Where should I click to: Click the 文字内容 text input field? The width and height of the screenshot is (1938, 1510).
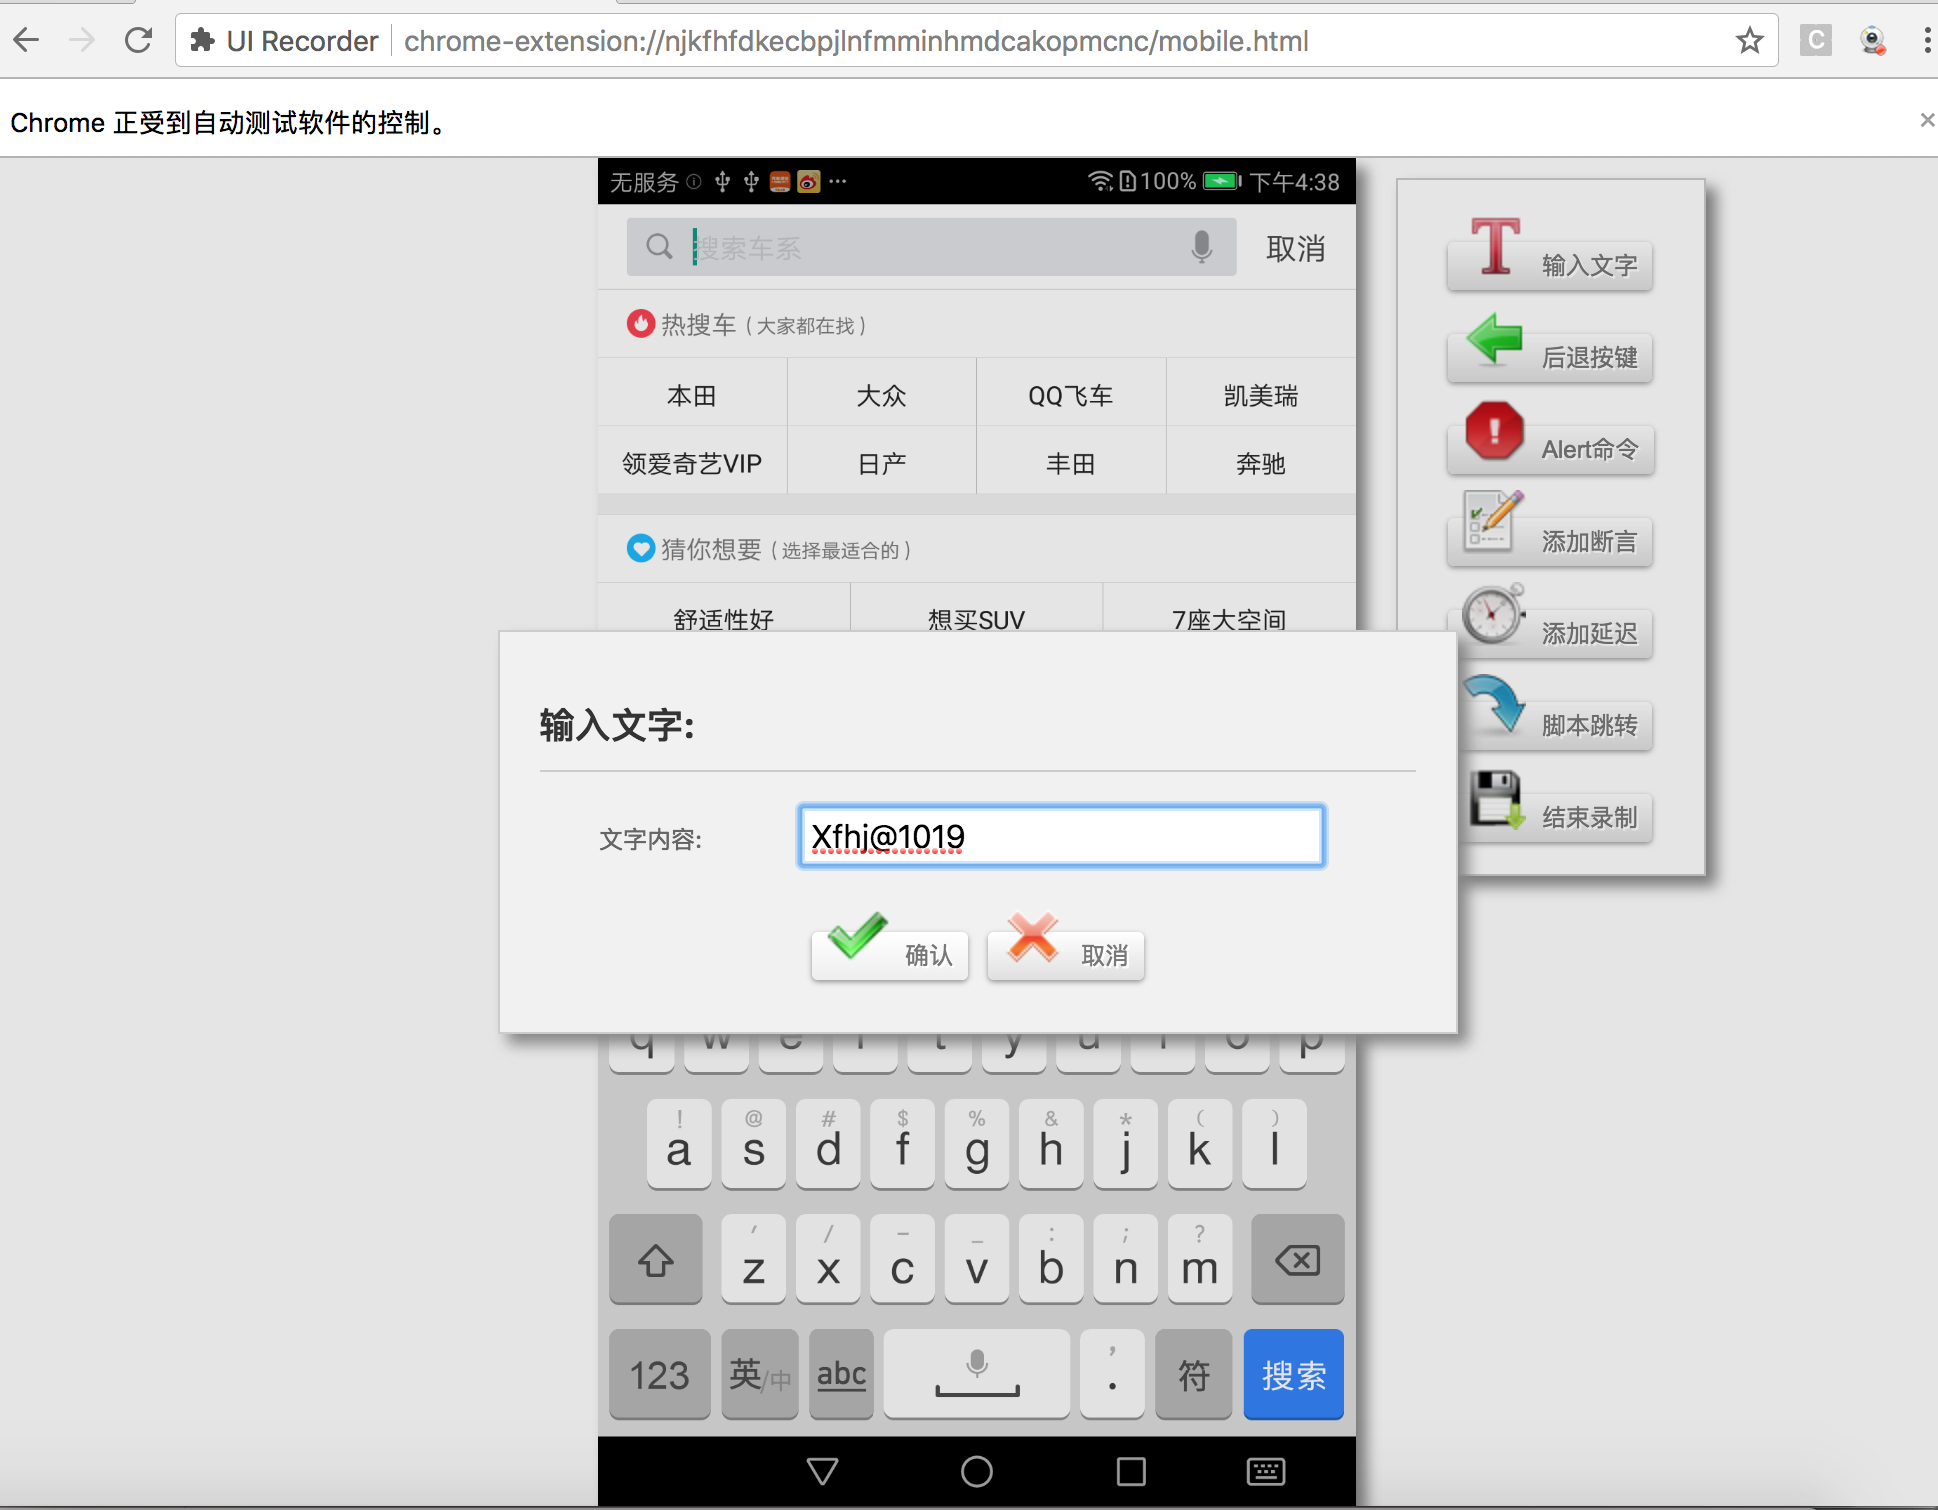(1061, 836)
